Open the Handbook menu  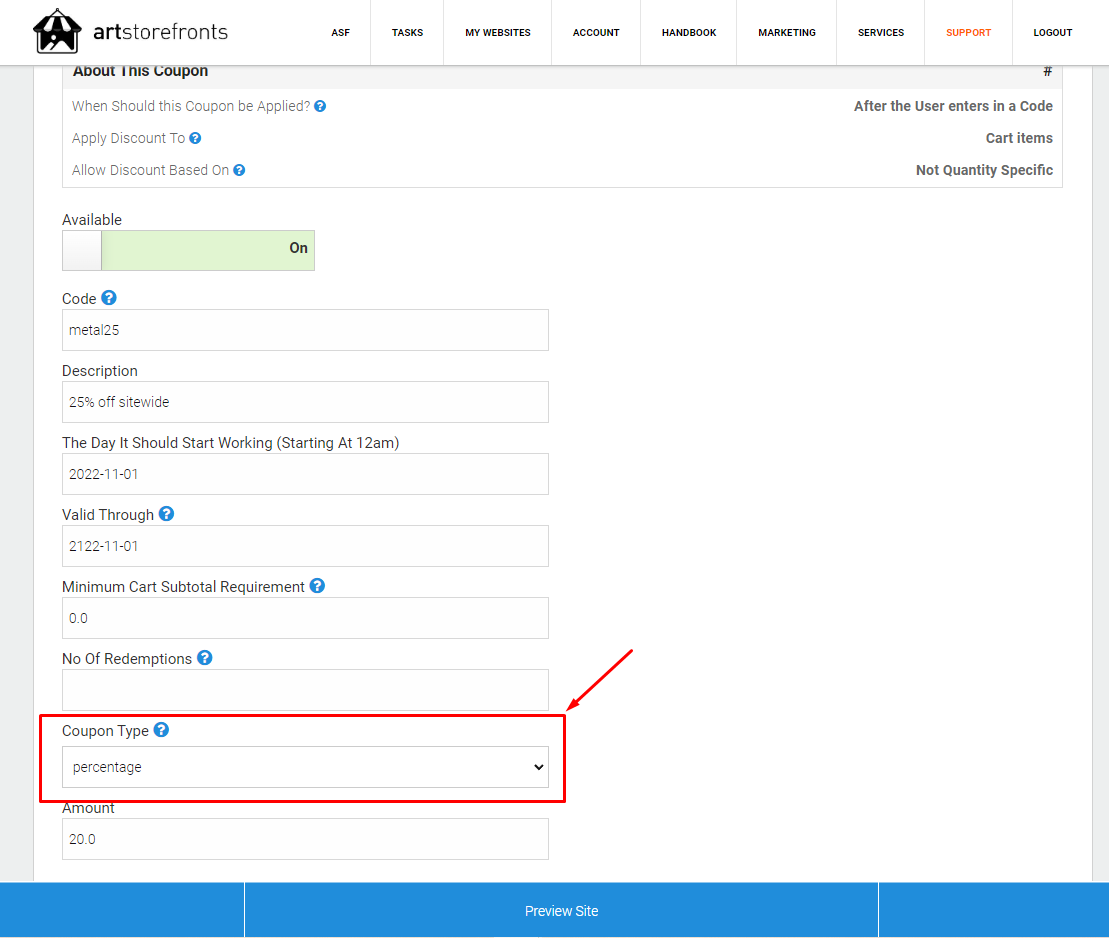(x=689, y=33)
